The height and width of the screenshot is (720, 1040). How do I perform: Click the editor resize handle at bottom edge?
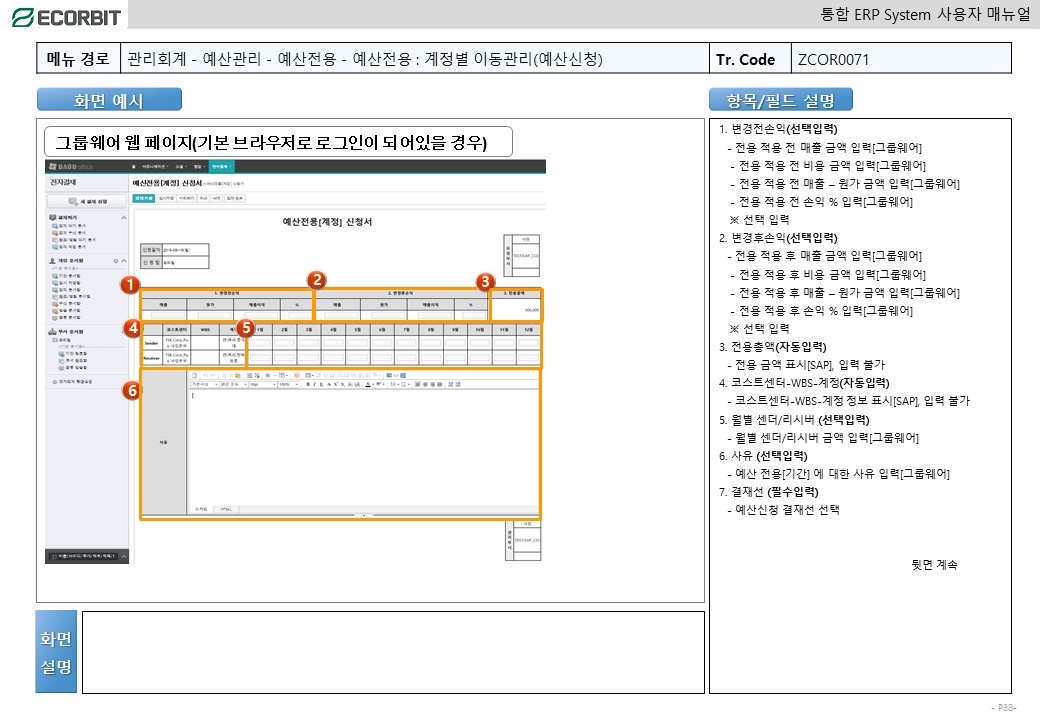pos(363,515)
